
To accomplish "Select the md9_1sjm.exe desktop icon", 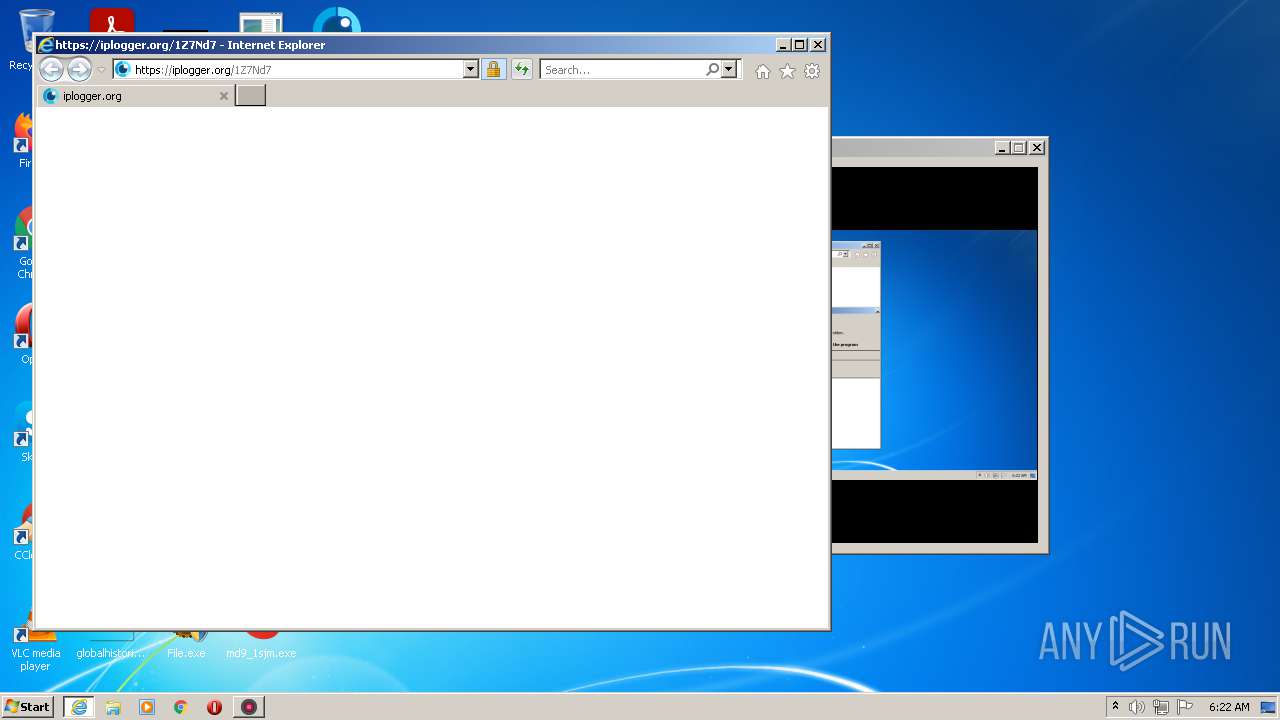I will [x=261, y=645].
